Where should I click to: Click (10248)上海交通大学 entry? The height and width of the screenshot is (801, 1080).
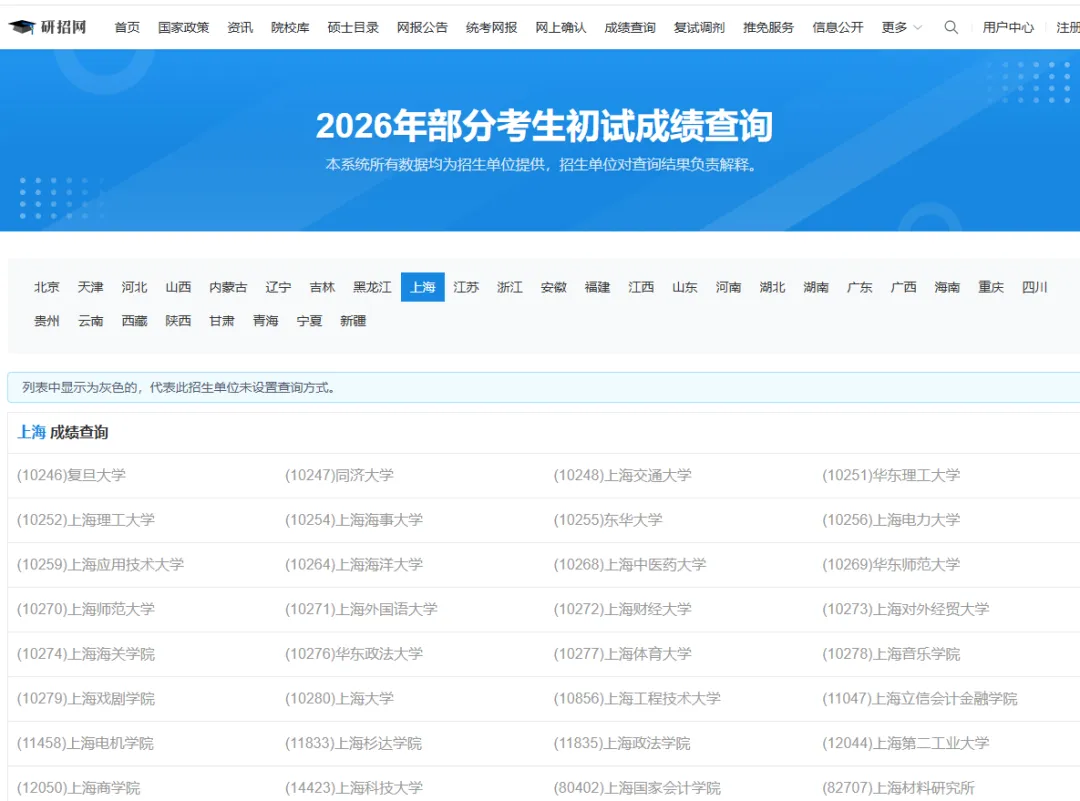tap(623, 475)
